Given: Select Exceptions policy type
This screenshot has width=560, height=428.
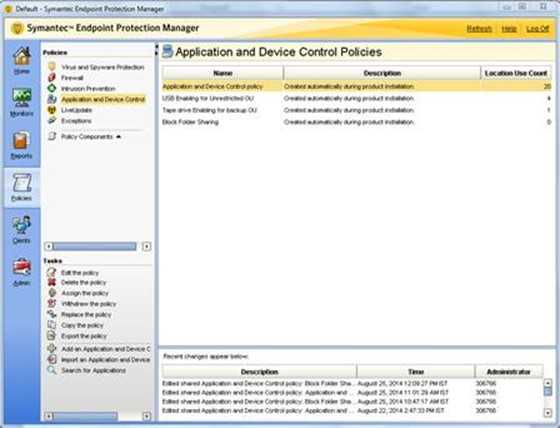Looking at the screenshot, I should [x=76, y=121].
